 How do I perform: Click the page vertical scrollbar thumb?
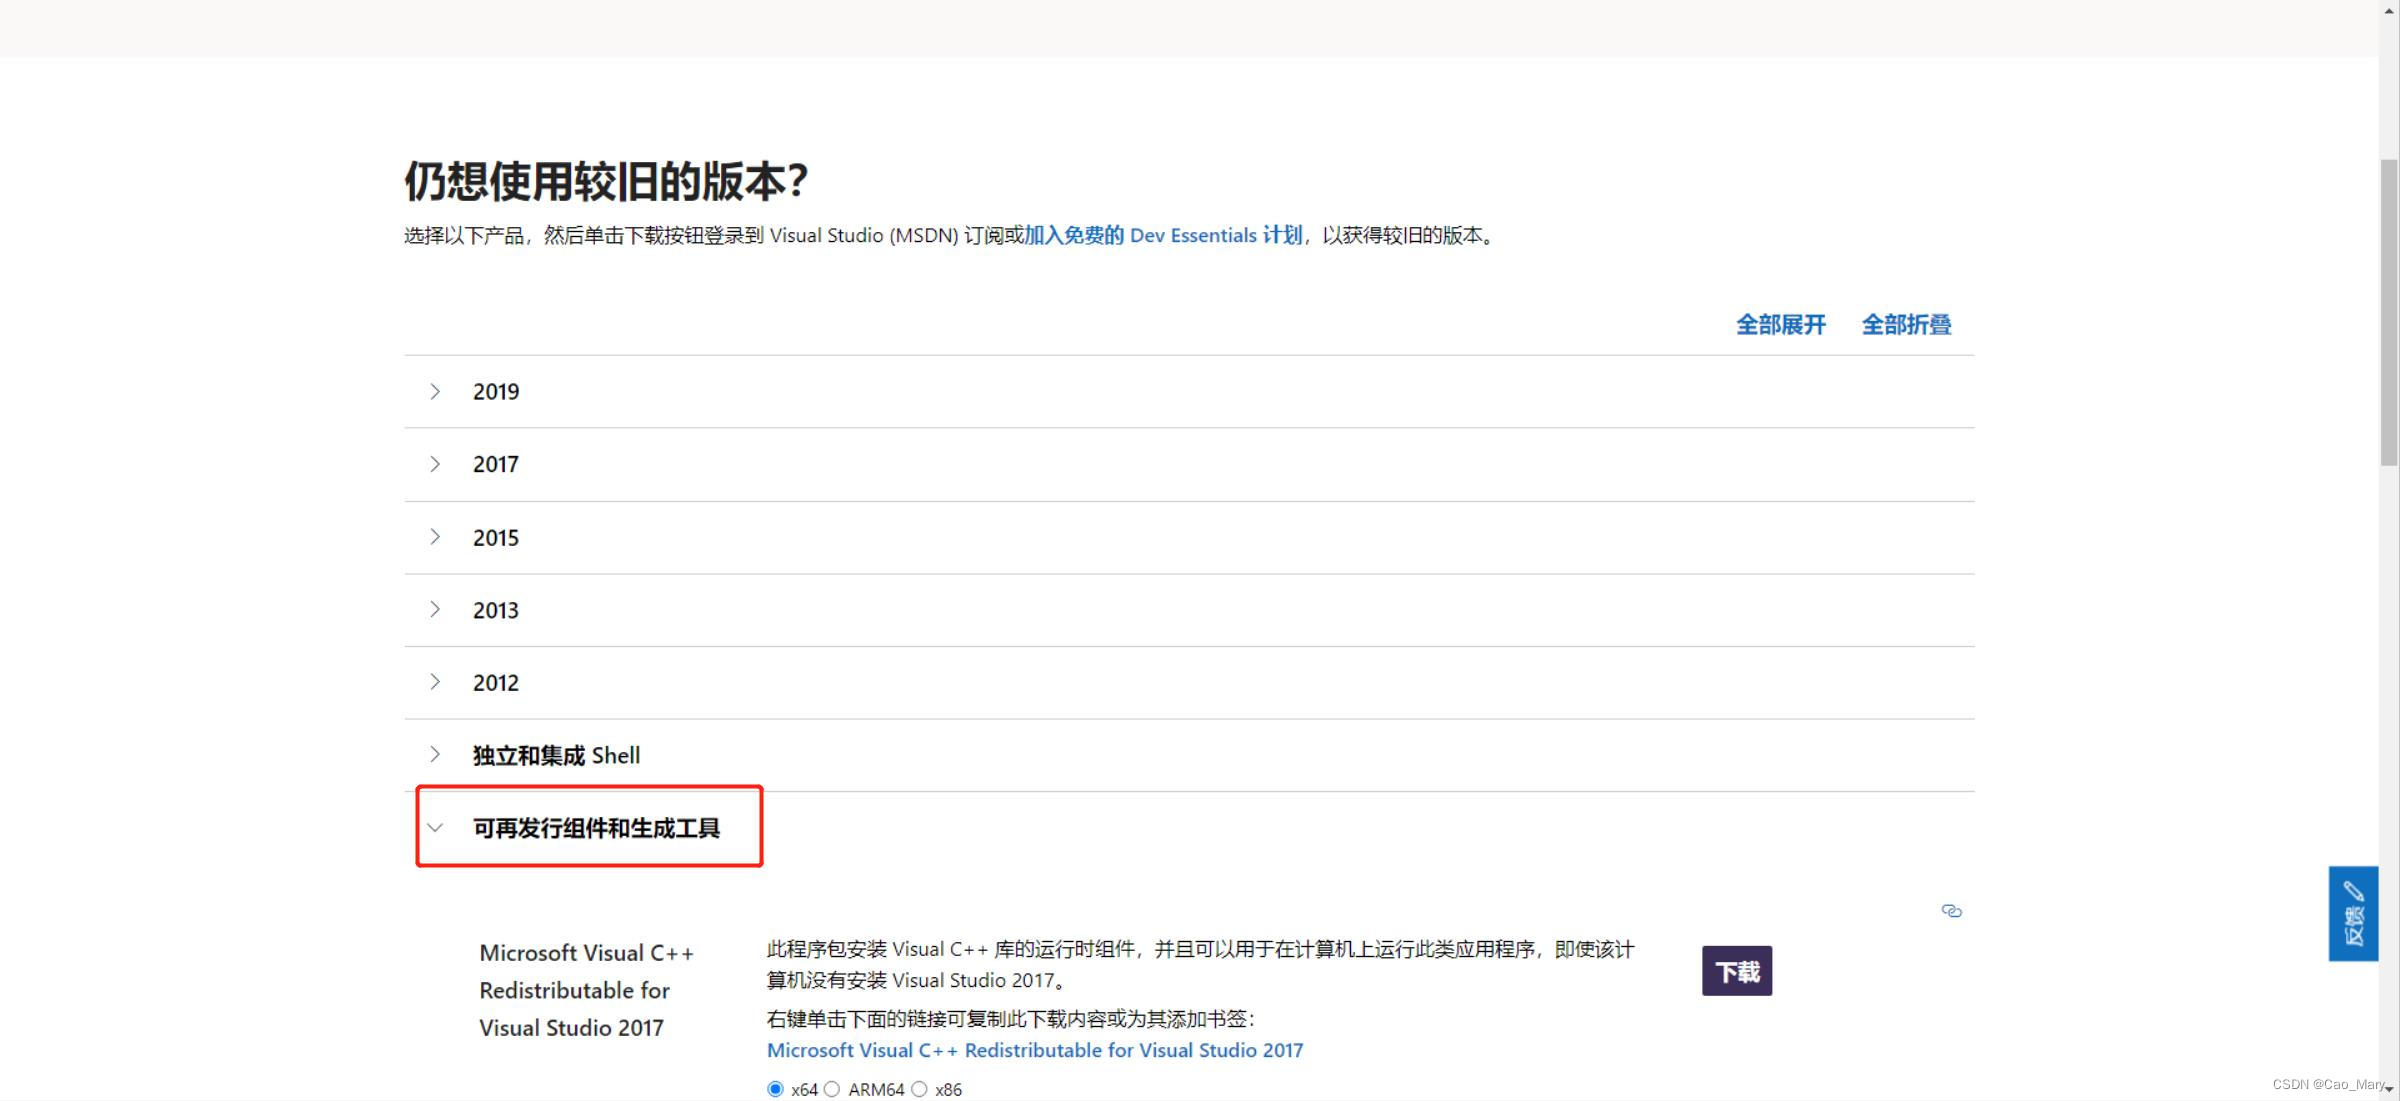(2389, 310)
